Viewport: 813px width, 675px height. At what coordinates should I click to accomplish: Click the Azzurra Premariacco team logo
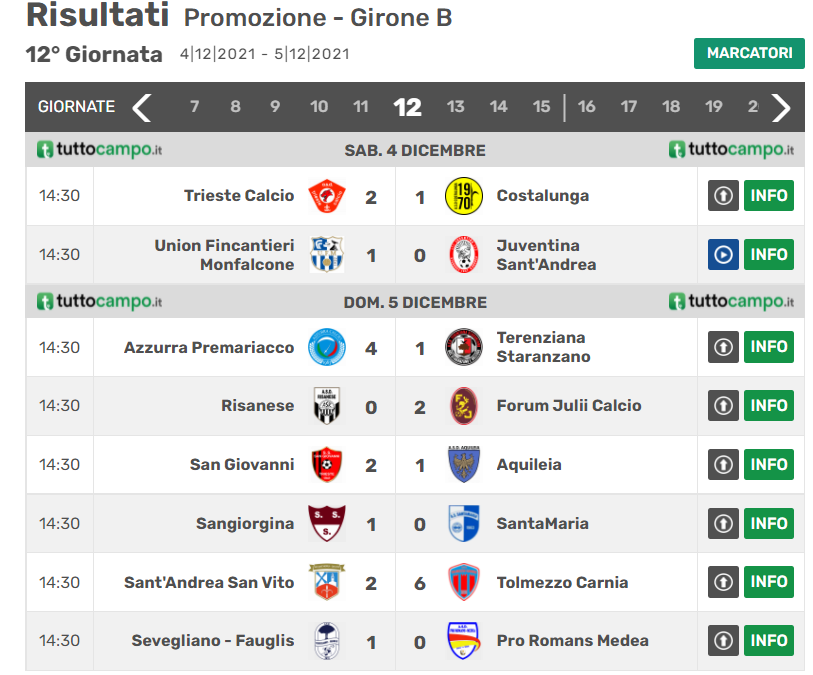tap(326, 347)
